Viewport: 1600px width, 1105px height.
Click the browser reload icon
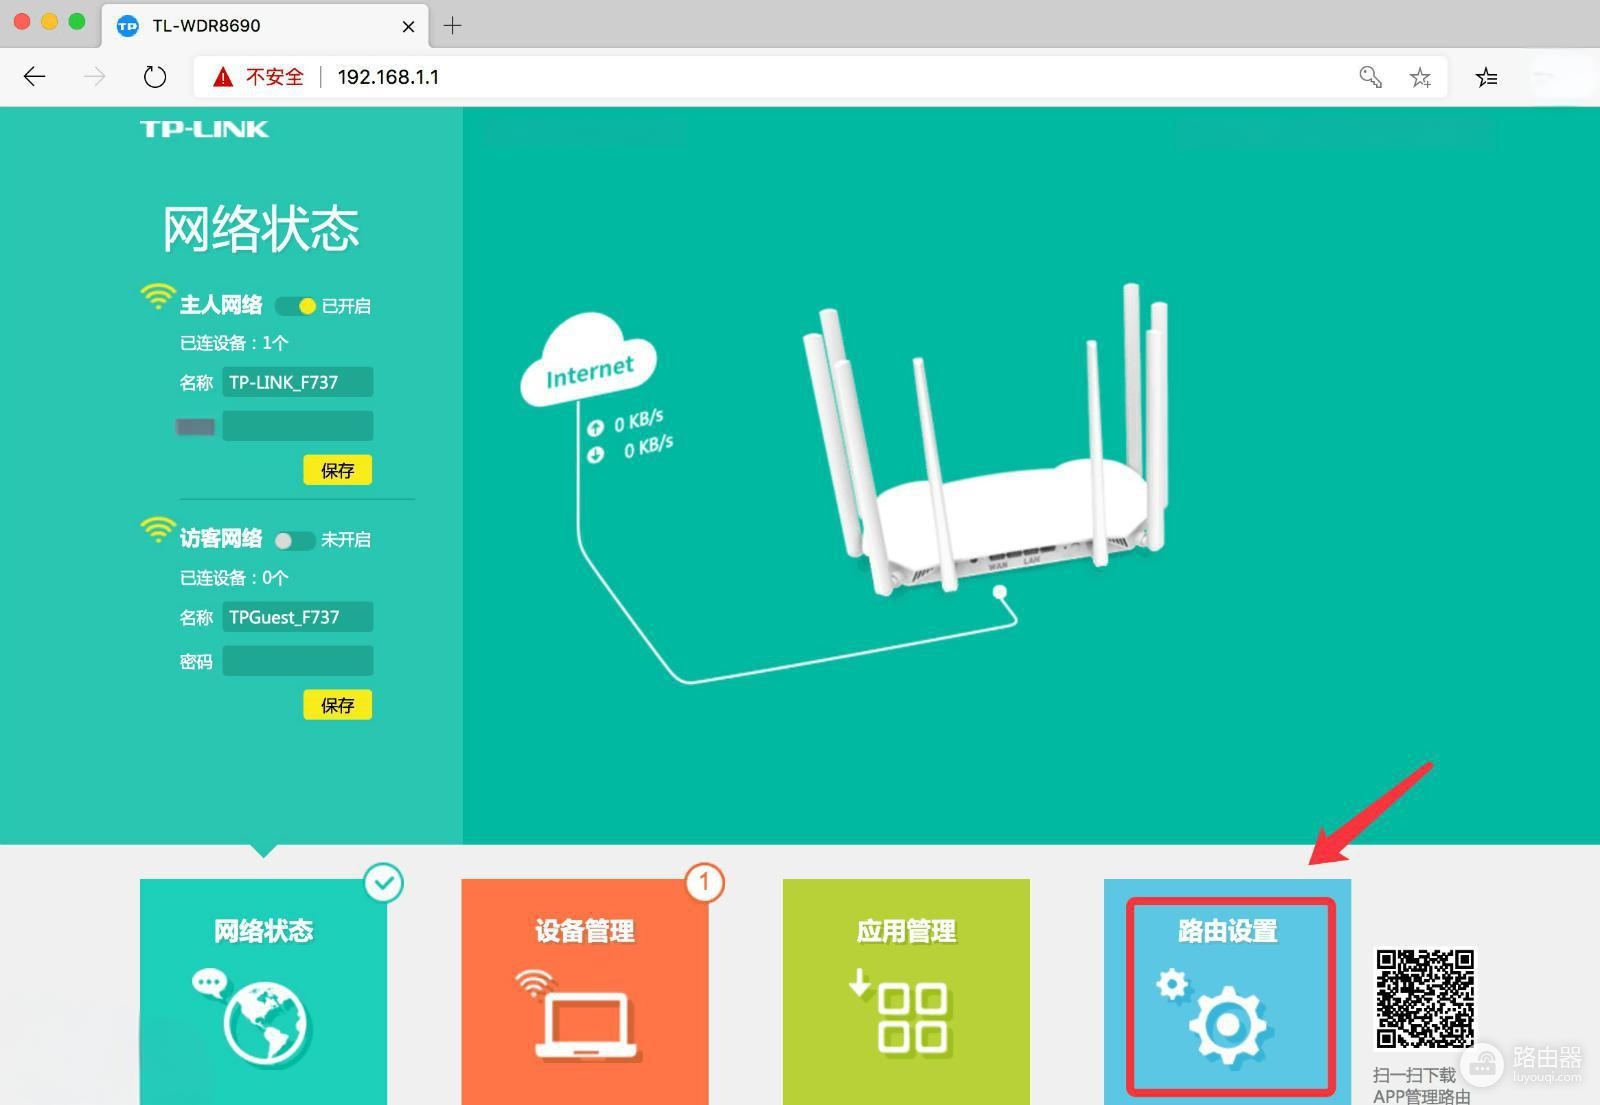pyautogui.click(x=155, y=77)
